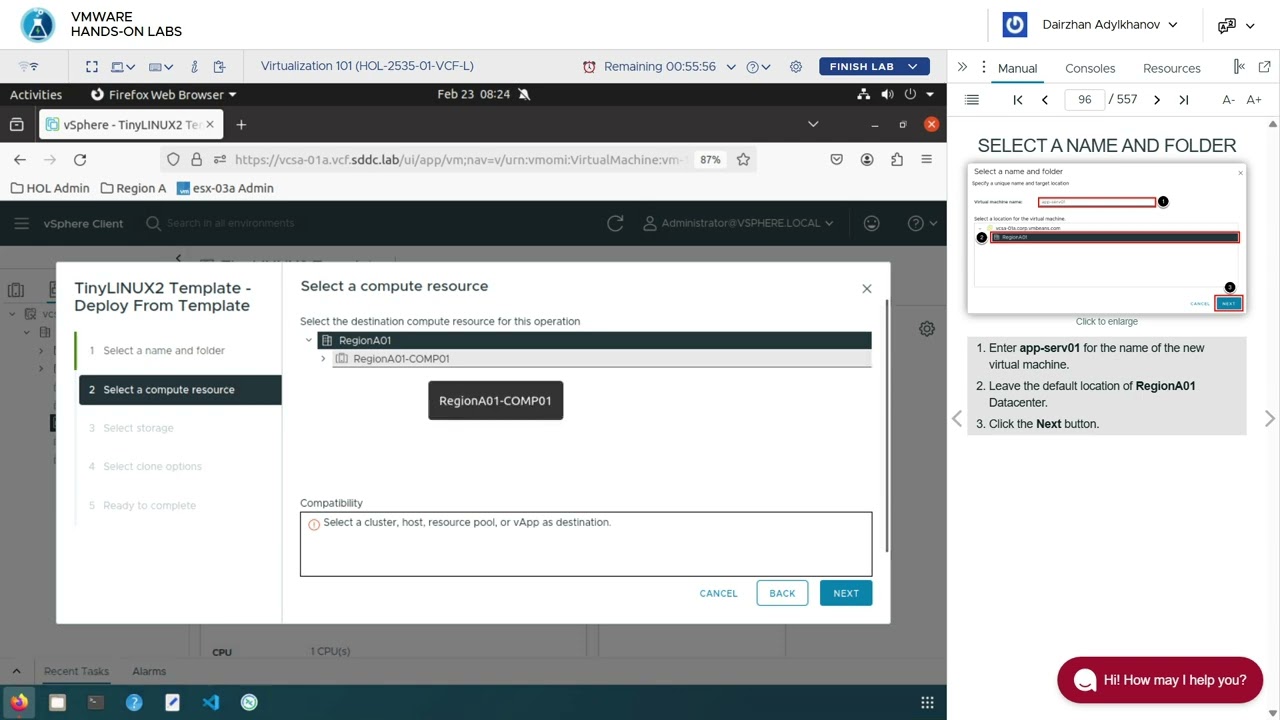Open the HOL Admin bookmarks folder
Screen dimensions: 1280x720
pyautogui.click(x=50, y=188)
